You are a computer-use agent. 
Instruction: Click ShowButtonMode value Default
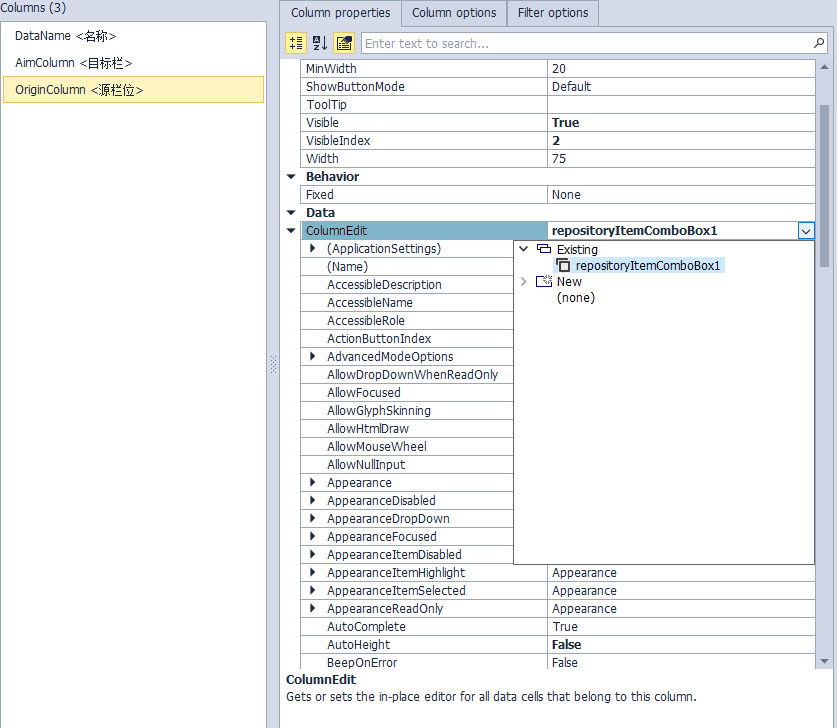point(681,86)
